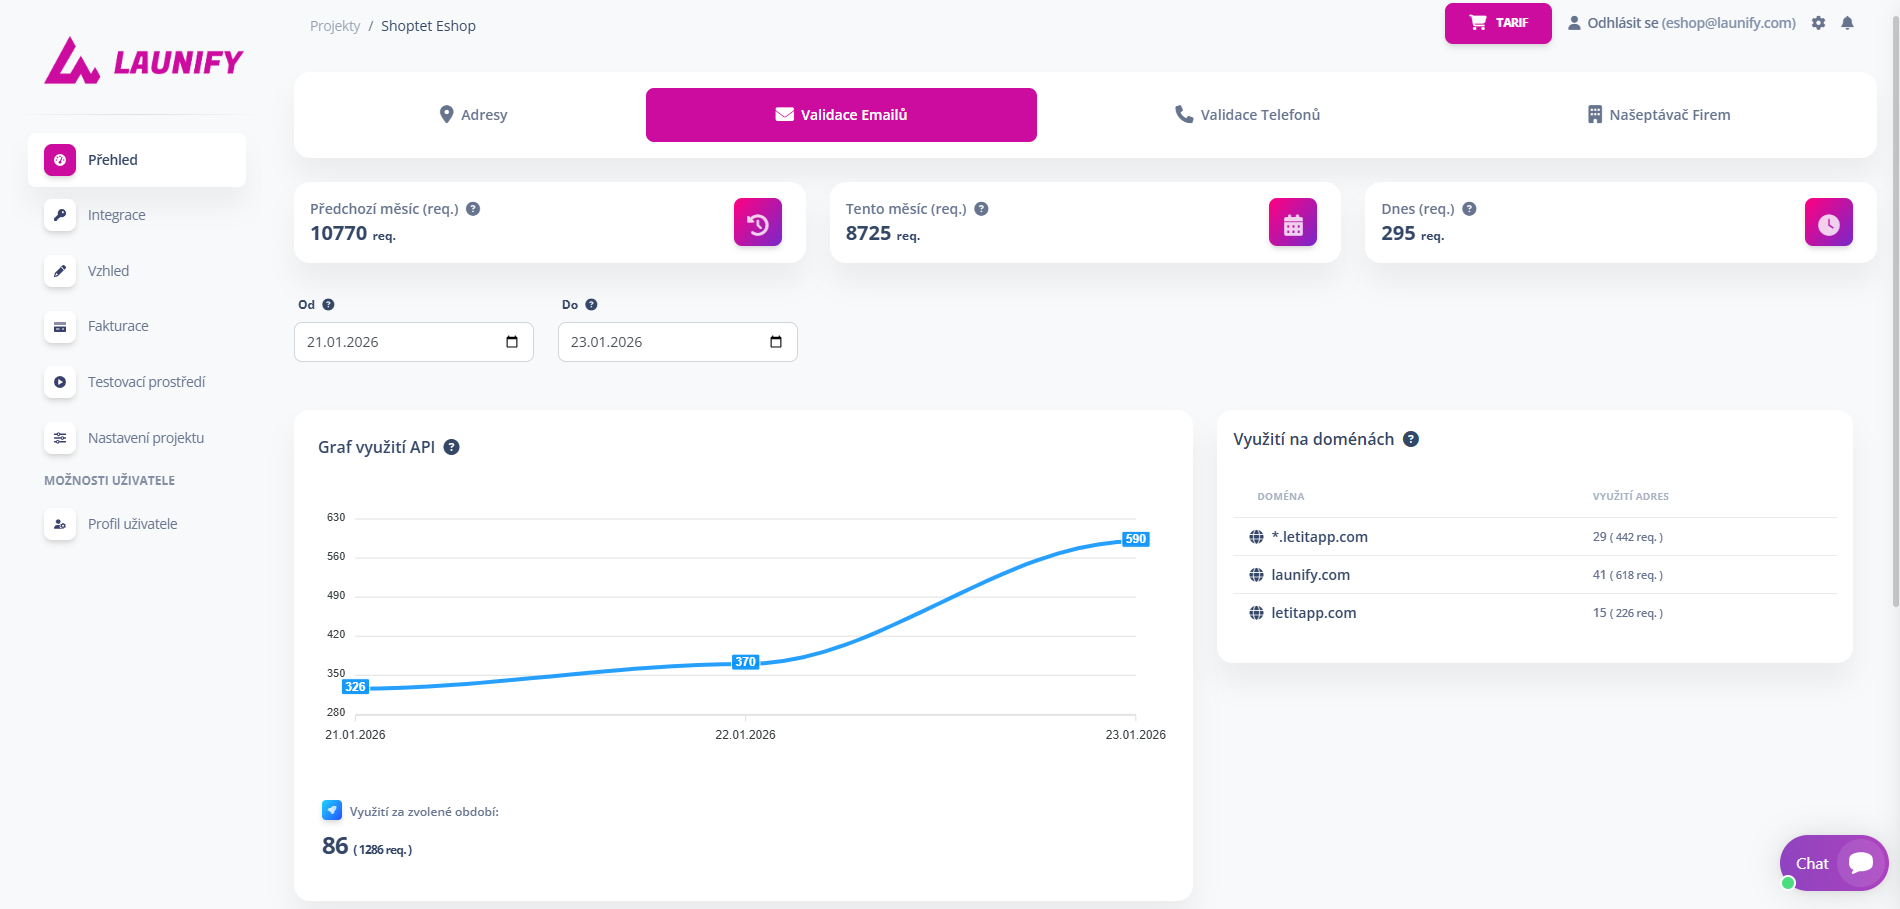Click the TARIF button
The image size is (1900, 909).
[x=1497, y=23]
